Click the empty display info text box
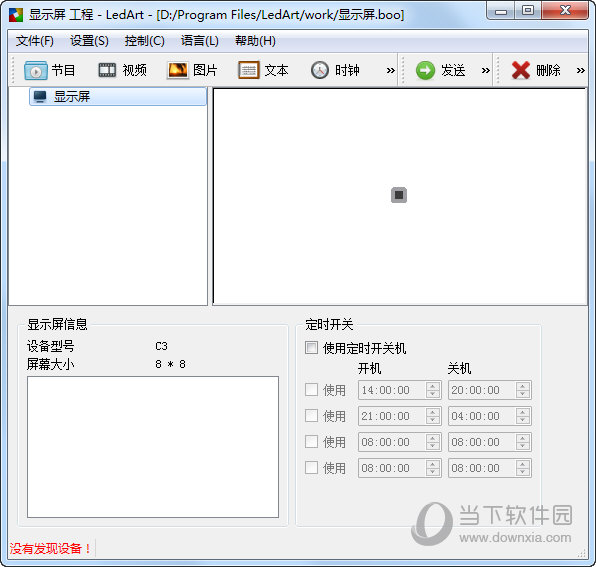Screen dimensions: 596x567 [x=153, y=447]
